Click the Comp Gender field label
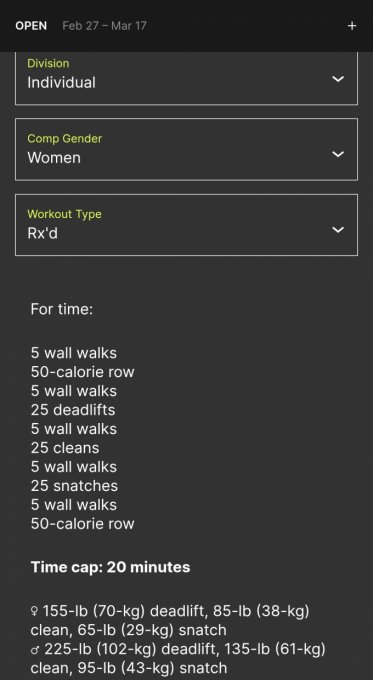This screenshot has width=373, height=680. [65, 139]
